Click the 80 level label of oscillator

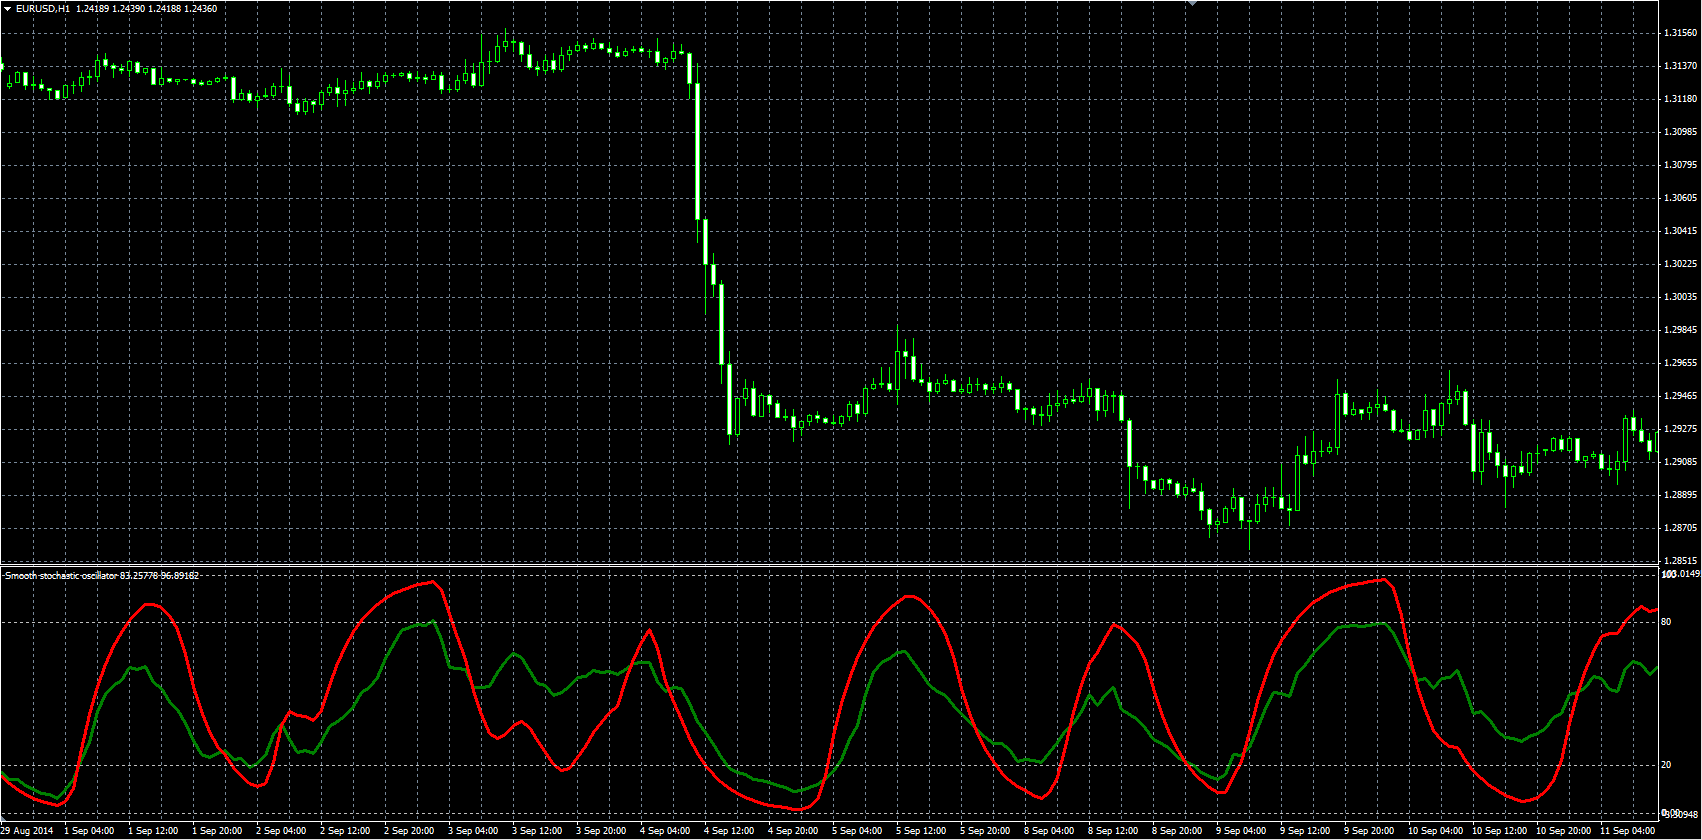[x=1666, y=622]
